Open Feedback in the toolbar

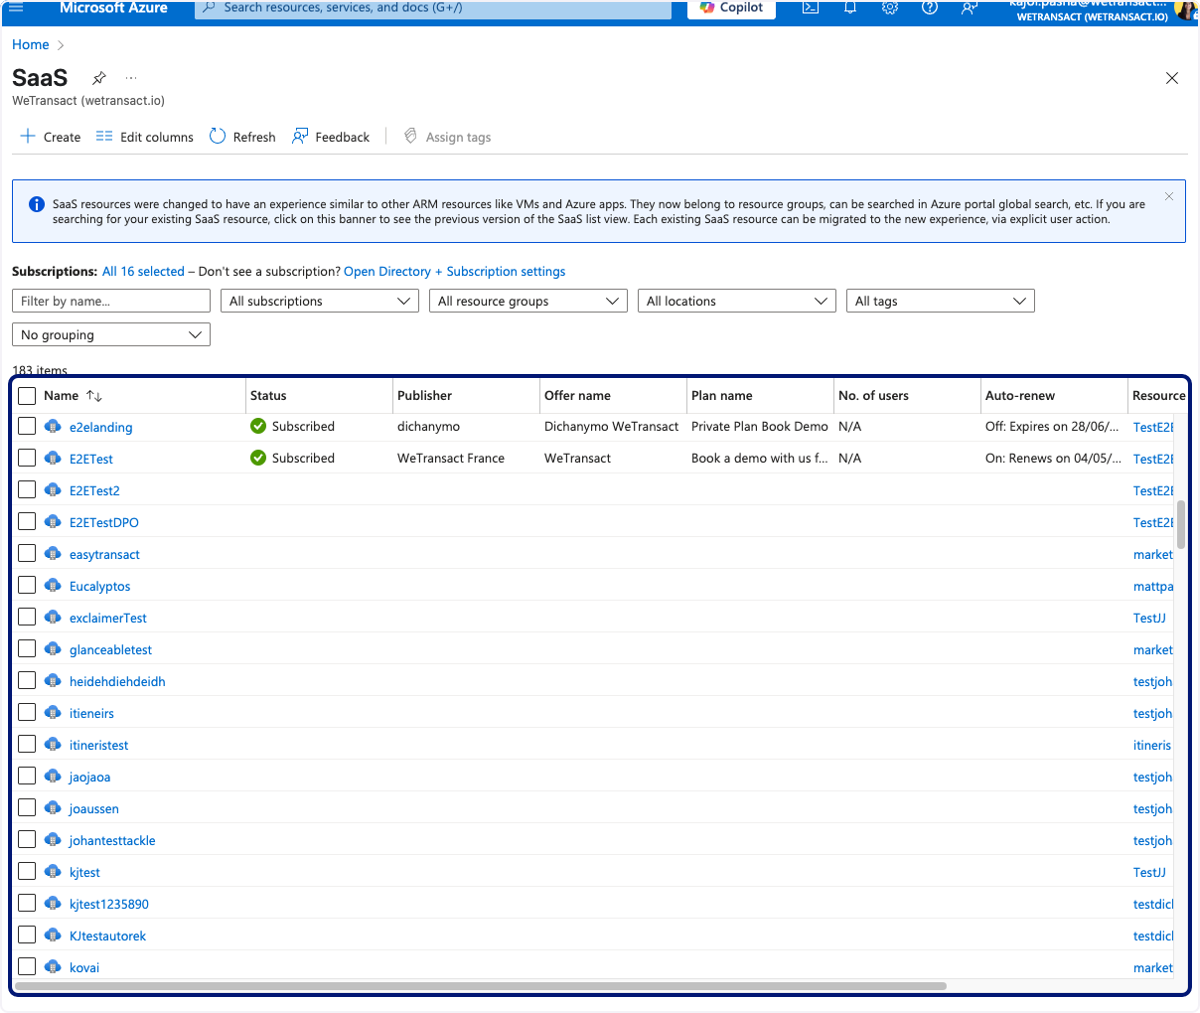(x=330, y=137)
